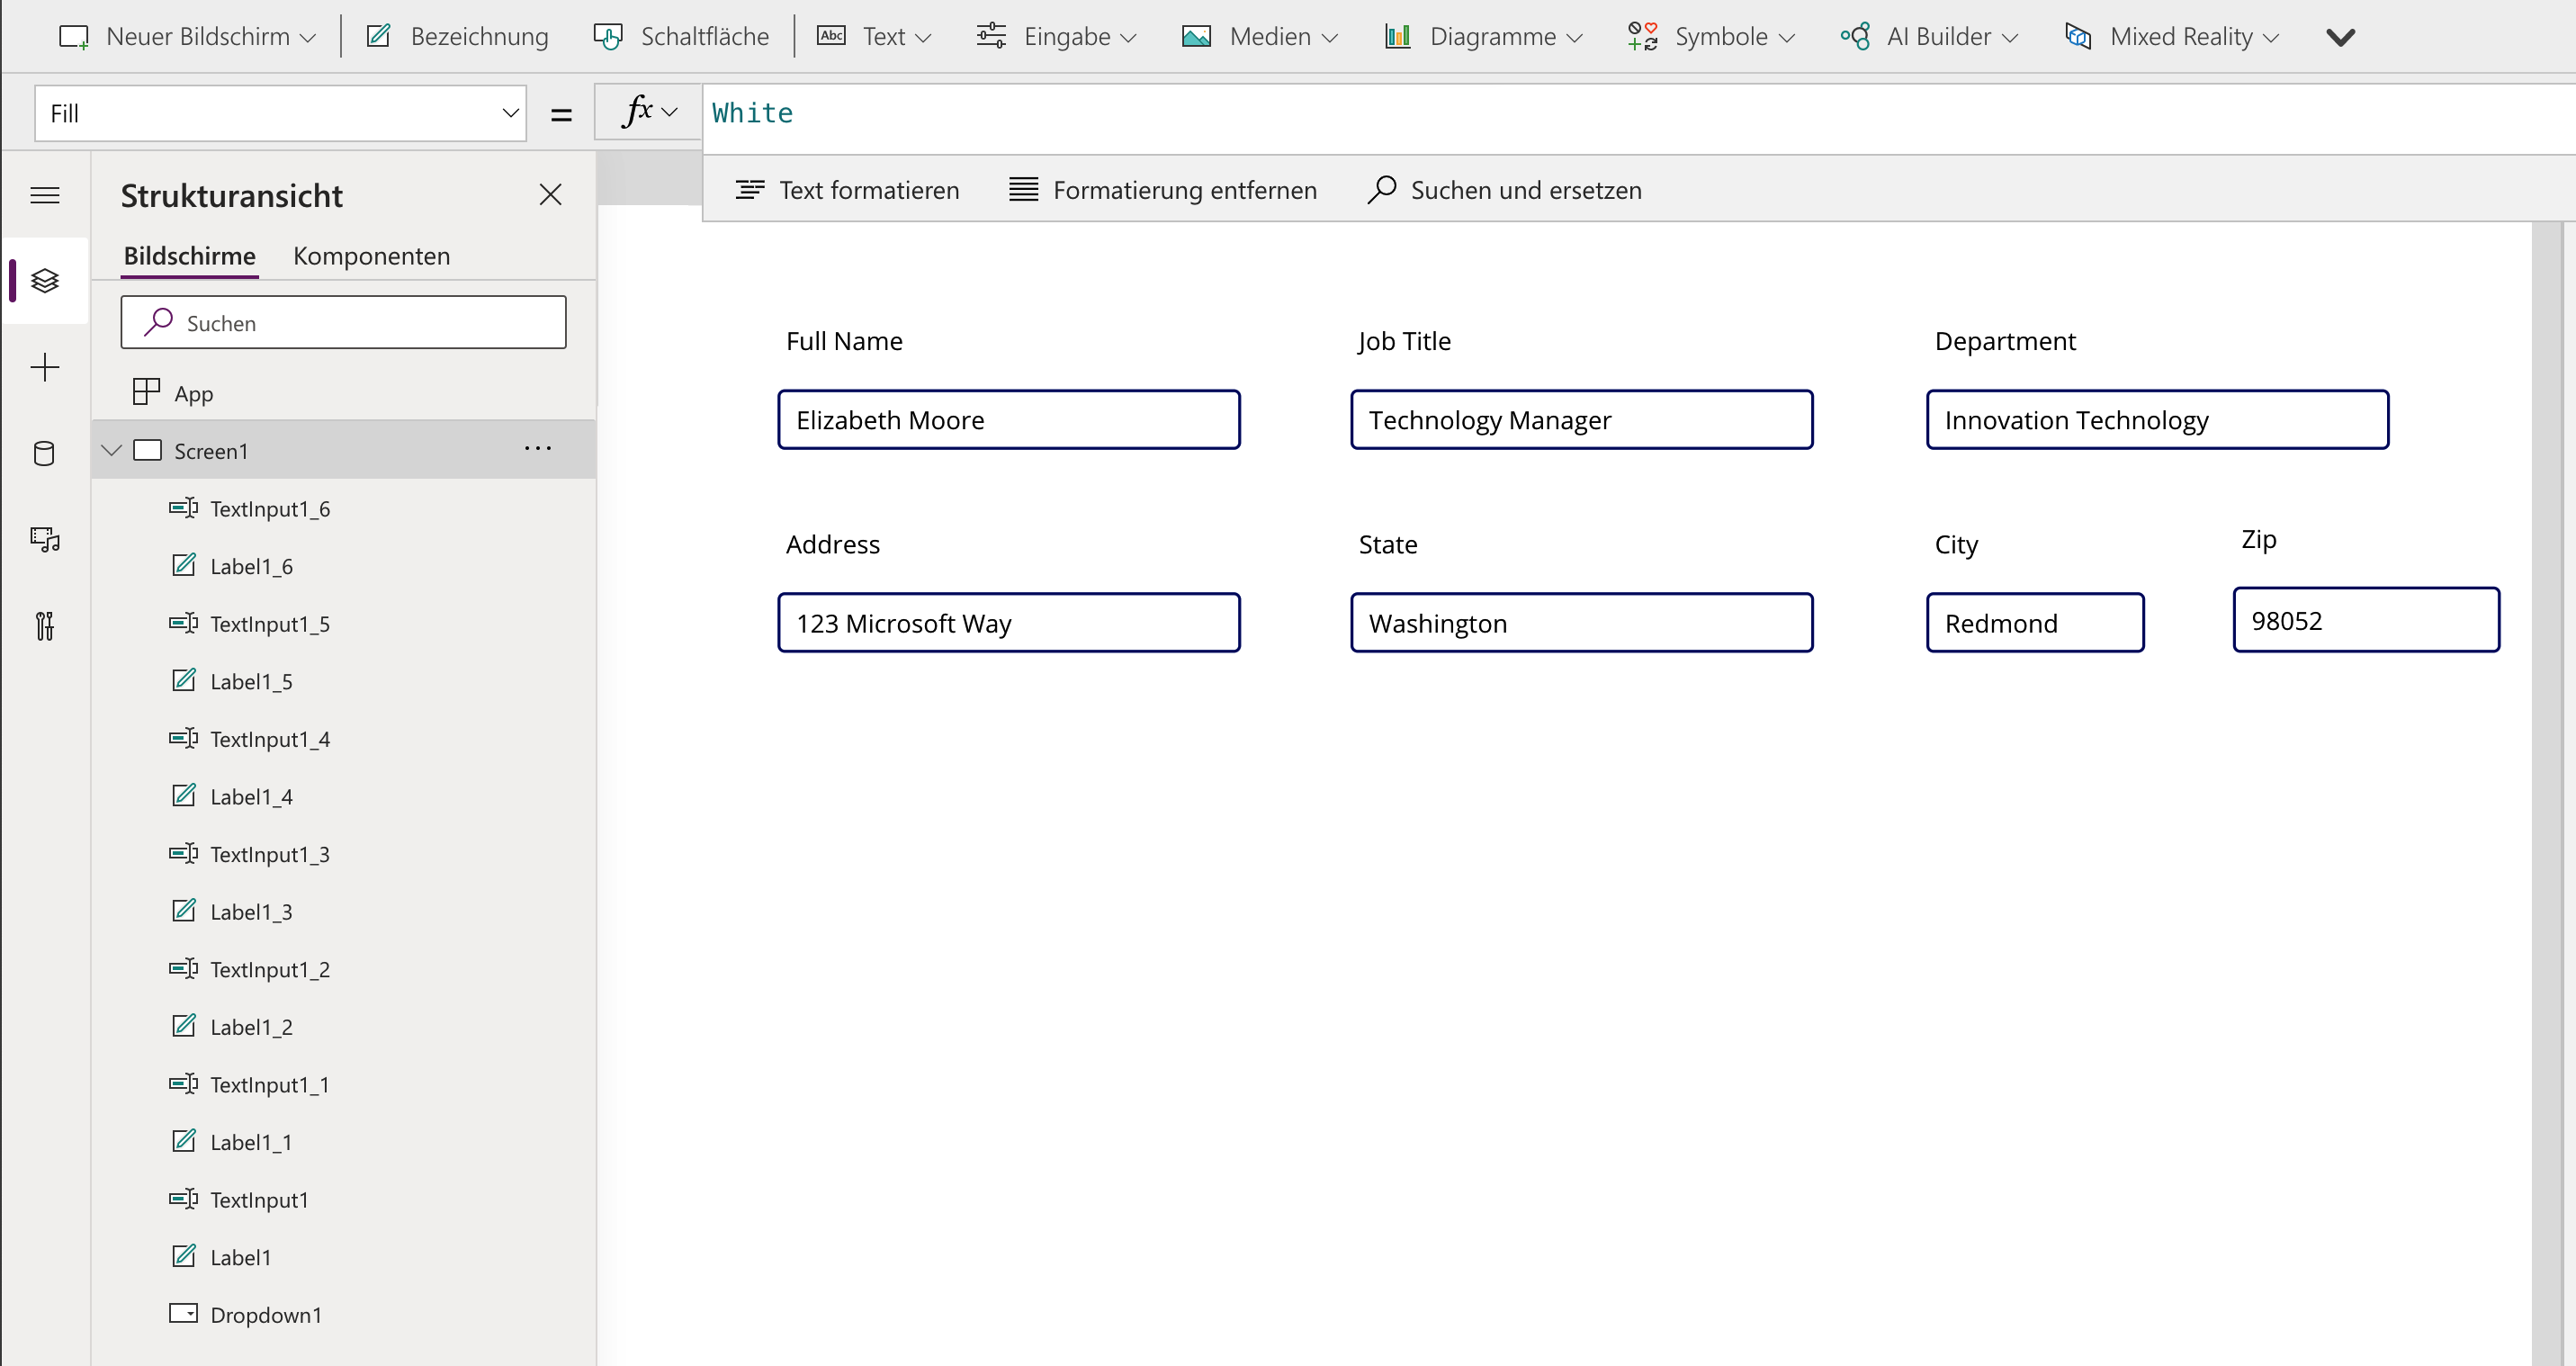Switch to Bildschirme tab
The image size is (2576, 1366).
(x=189, y=256)
